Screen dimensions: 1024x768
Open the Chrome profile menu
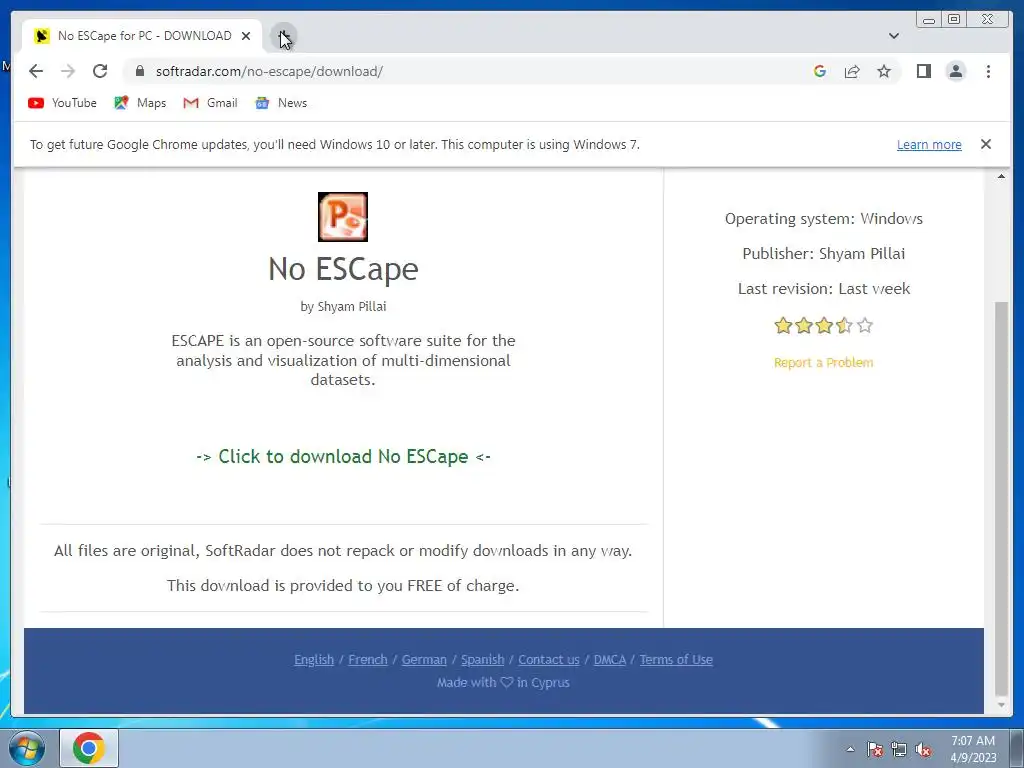[955, 71]
